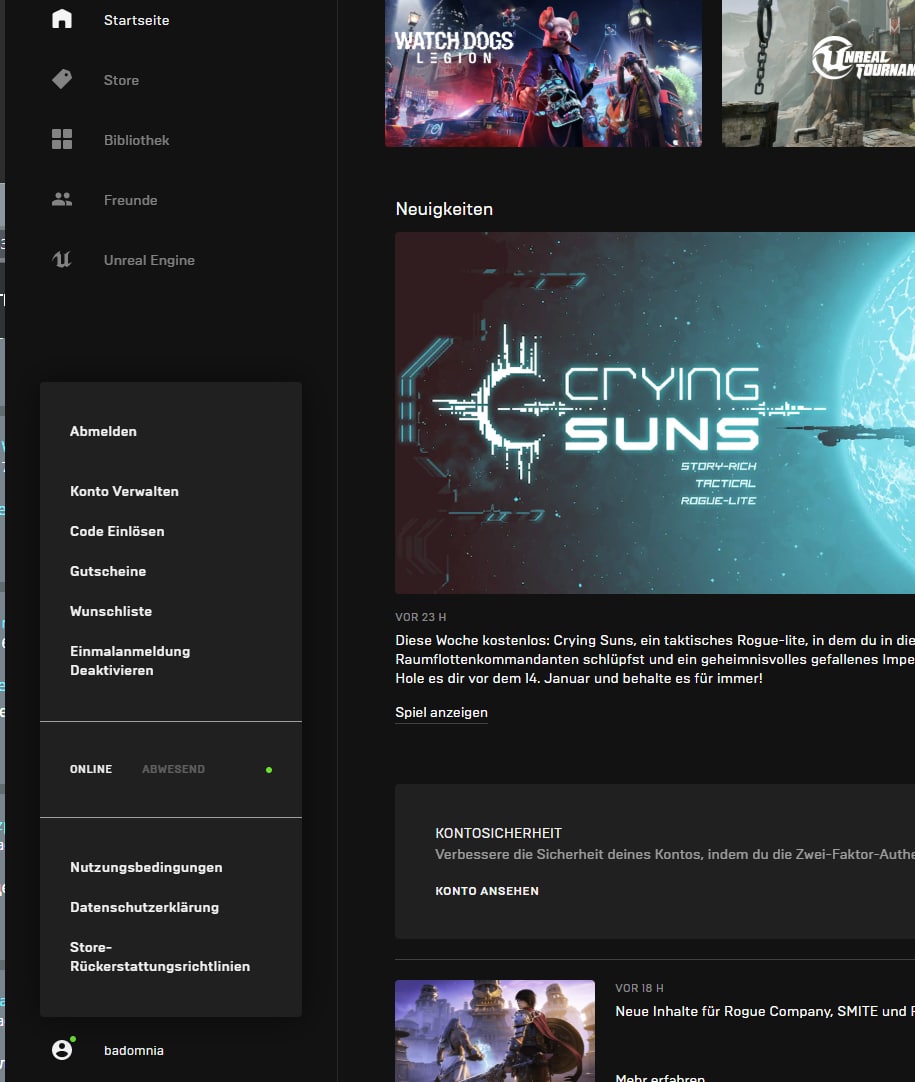The width and height of the screenshot is (915, 1082).
Task: Click the Unreal Engine logo icon
Action: 62,259
